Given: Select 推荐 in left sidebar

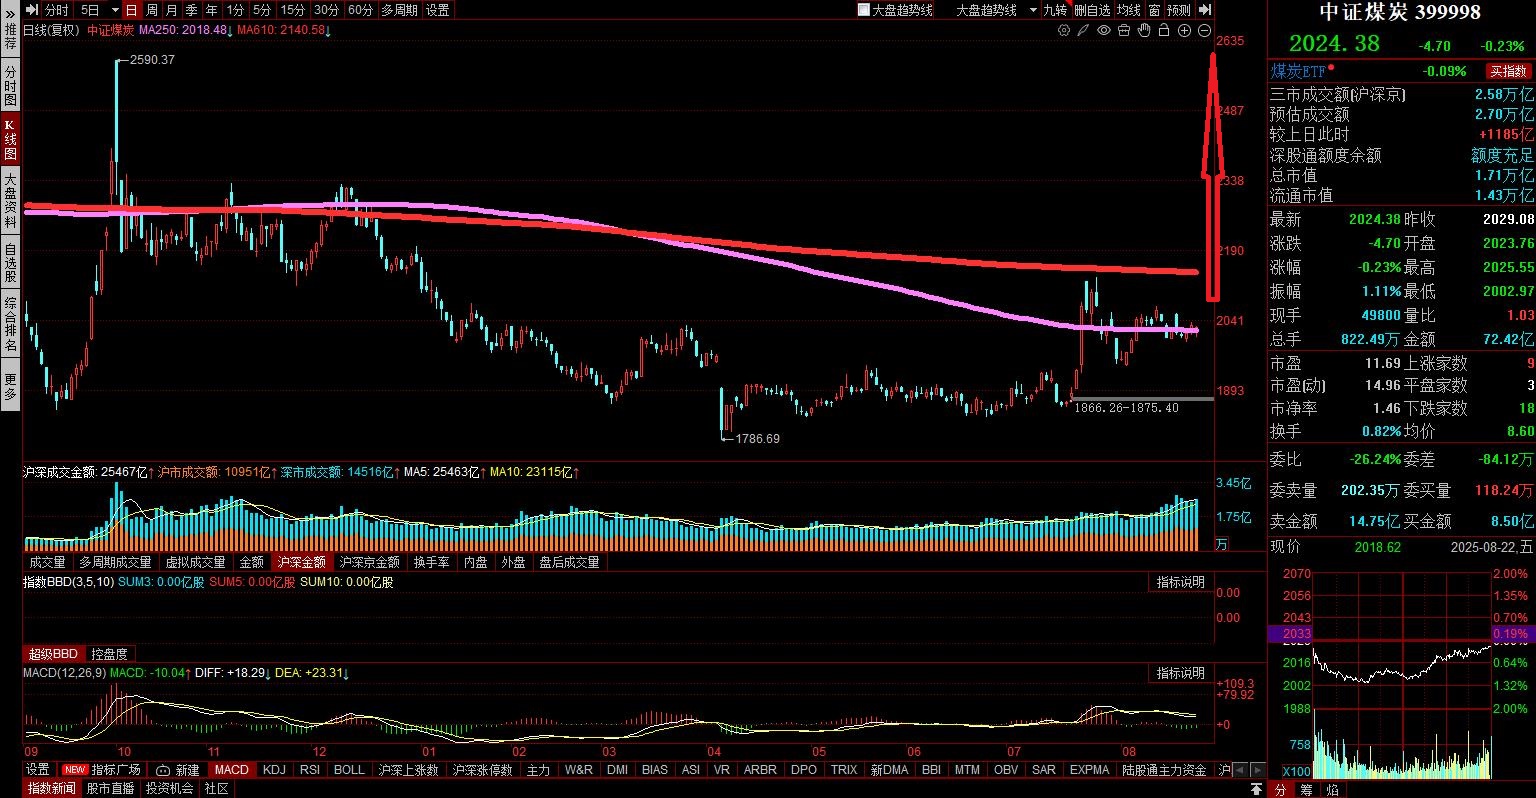Looking at the screenshot, I should (x=10, y=37).
